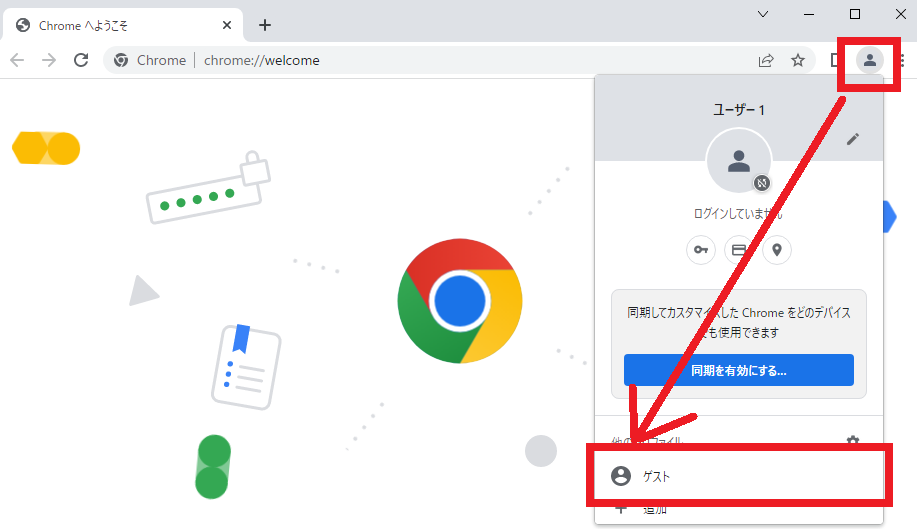Click the blue next arrow on welcome page
The image size is (917, 529).
click(890, 217)
